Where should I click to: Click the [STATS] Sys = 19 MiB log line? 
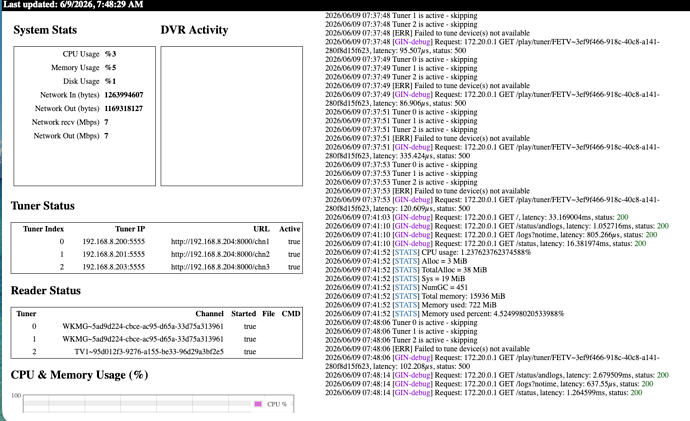(x=395, y=278)
